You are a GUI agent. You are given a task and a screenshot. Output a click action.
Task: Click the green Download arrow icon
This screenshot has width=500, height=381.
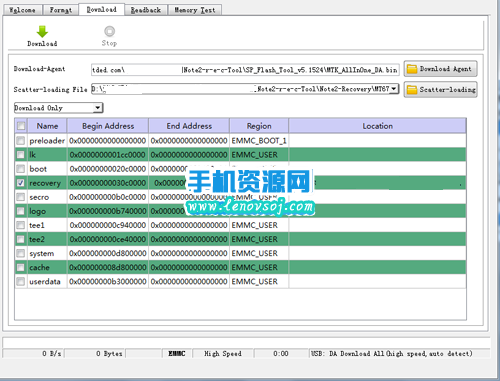[x=42, y=31]
